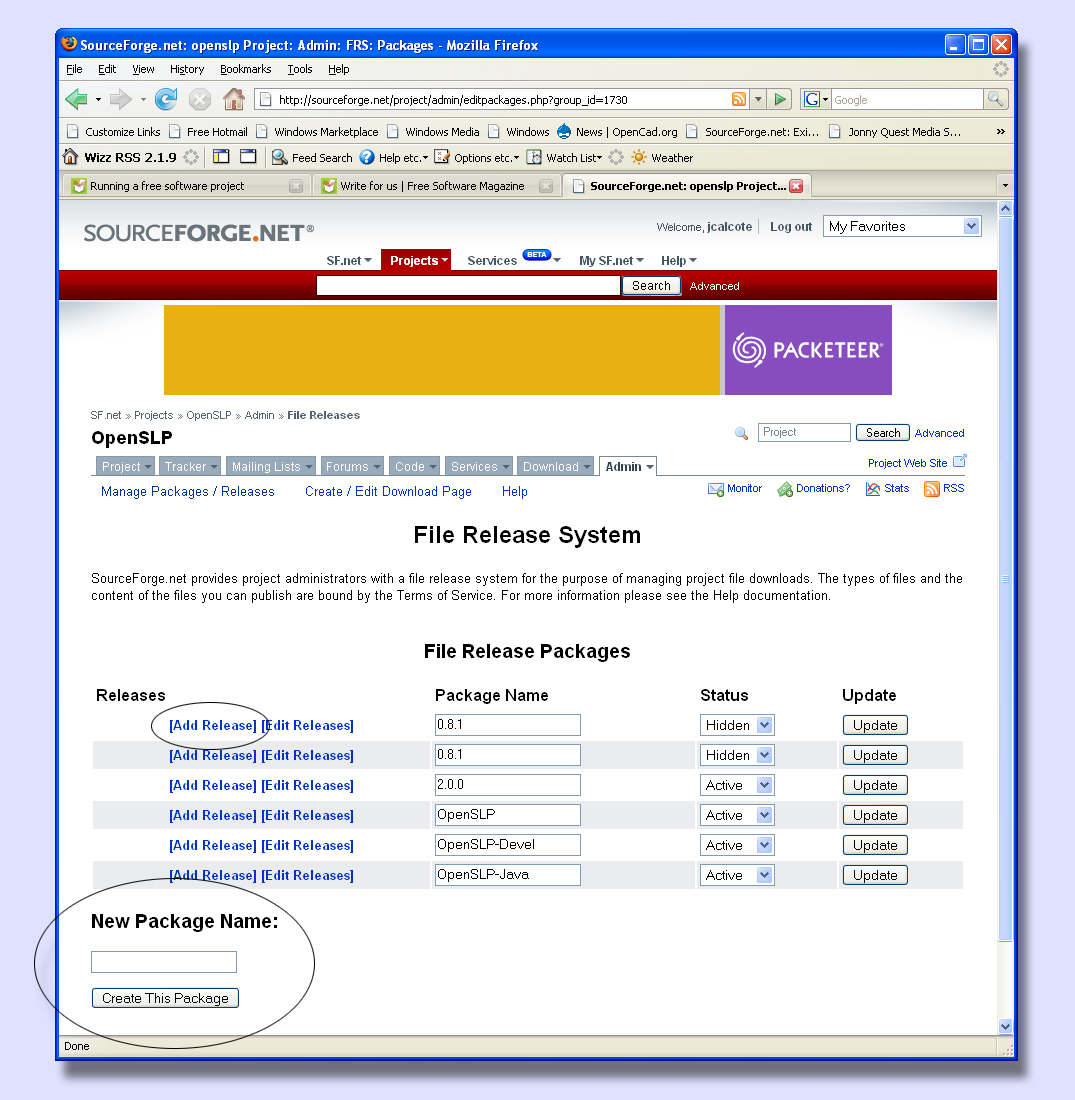The height and width of the screenshot is (1100, 1075).
Task: Click the New Package Name input field
Action: point(163,962)
